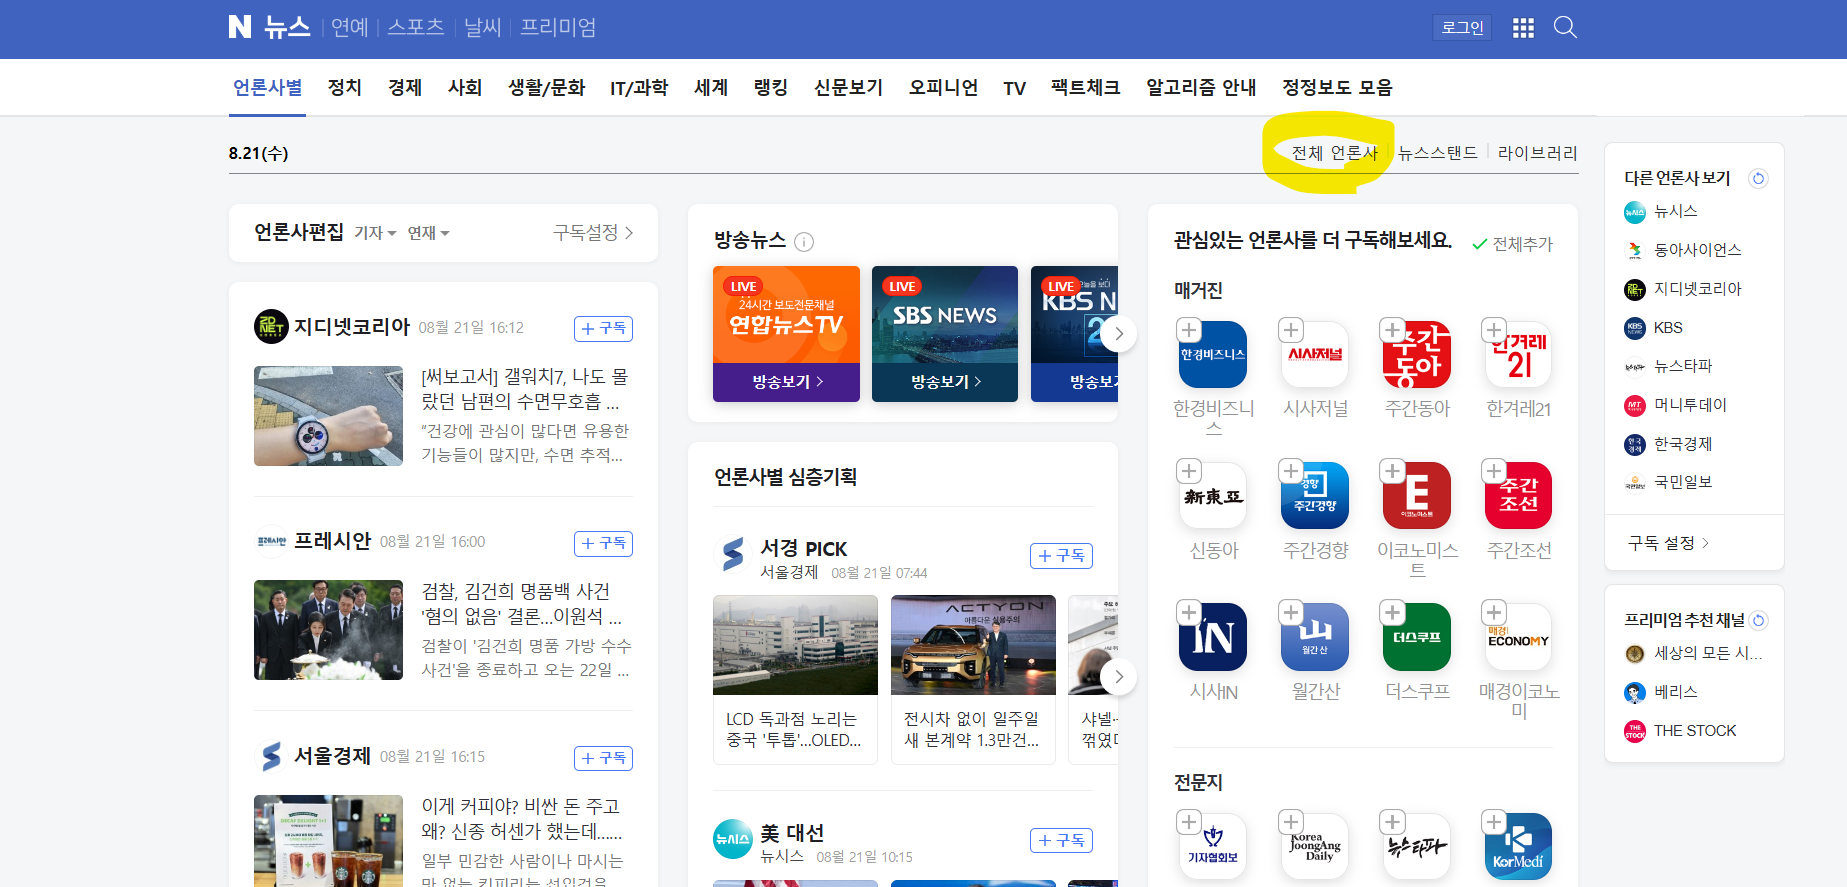The width and height of the screenshot is (1847, 887).
Task: Expand the 기자 dropdown
Action: pos(375,233)
